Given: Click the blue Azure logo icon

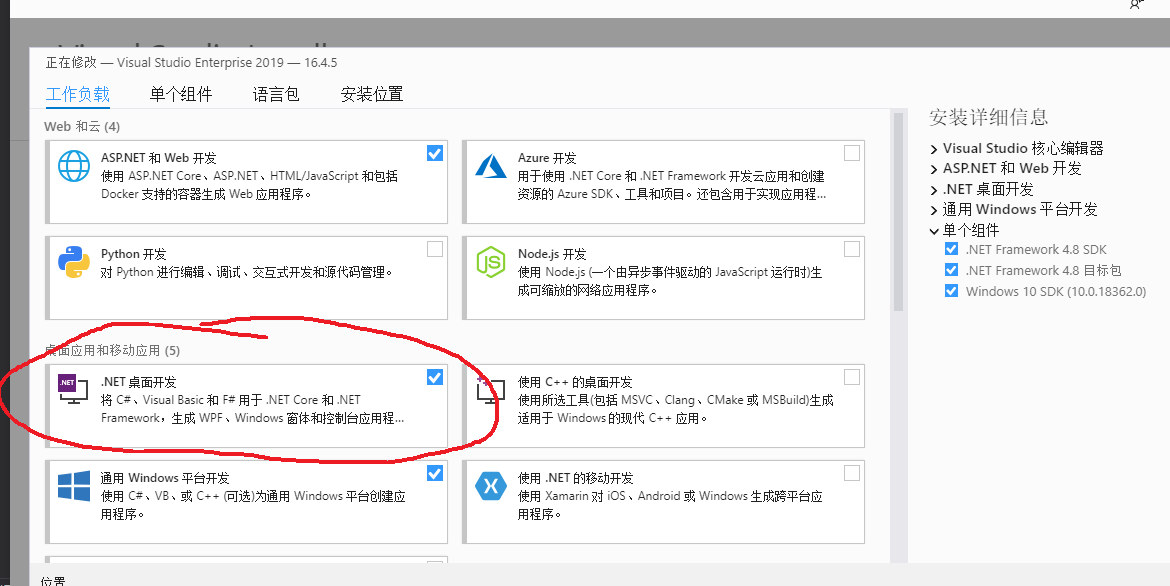Looking at the screenshot, I should pos(491,166).
